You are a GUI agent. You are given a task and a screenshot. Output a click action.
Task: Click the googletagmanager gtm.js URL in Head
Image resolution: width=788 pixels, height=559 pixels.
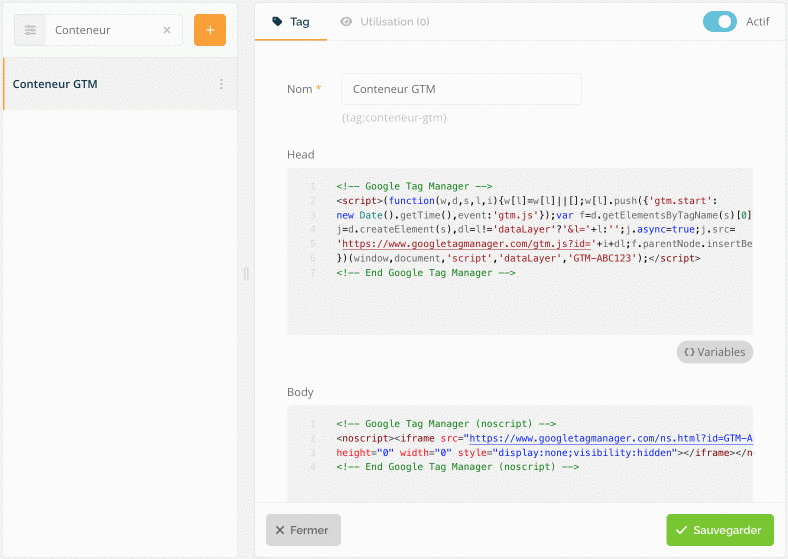[466, 244]
